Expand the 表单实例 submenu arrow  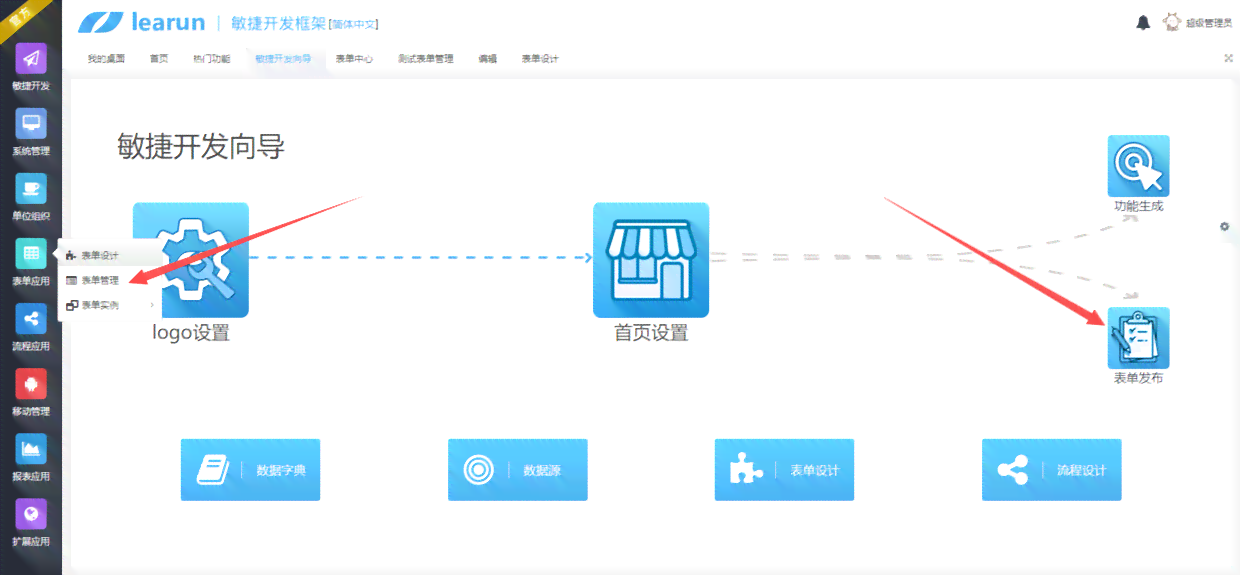(152, 305)
